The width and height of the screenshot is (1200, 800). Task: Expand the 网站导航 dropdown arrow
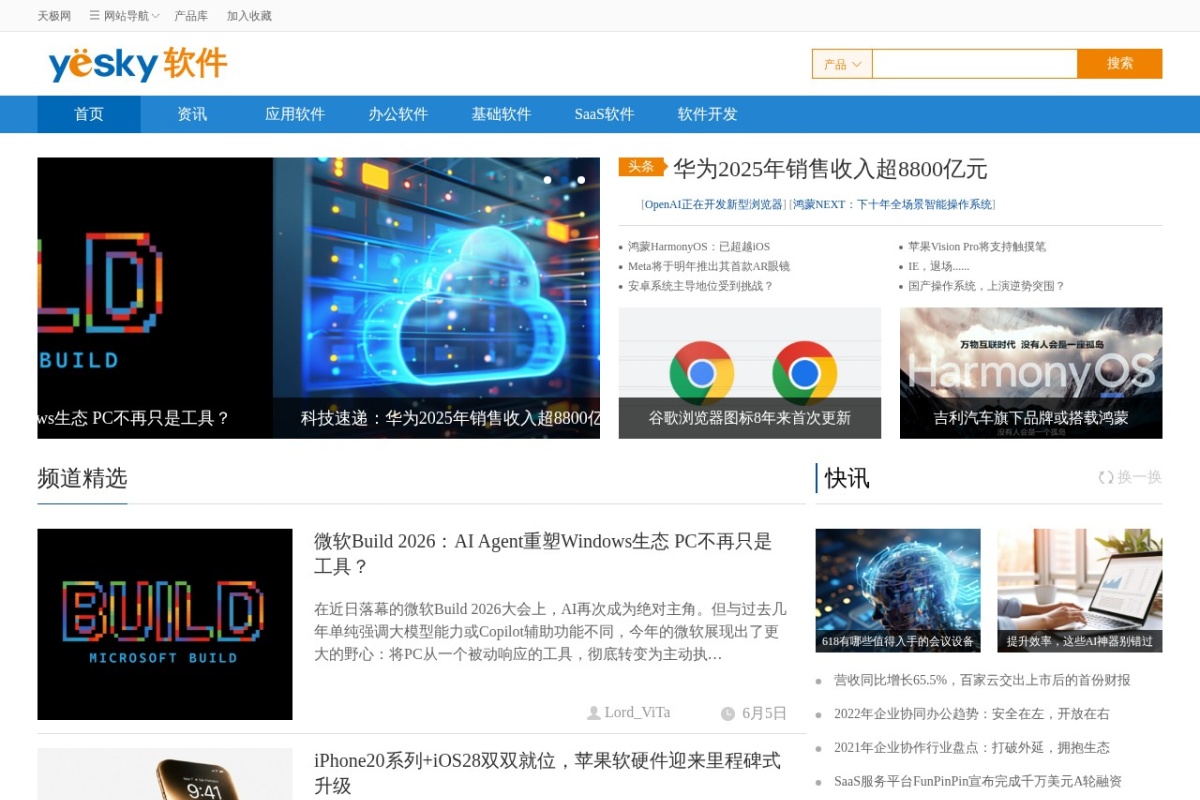[155, 16]
